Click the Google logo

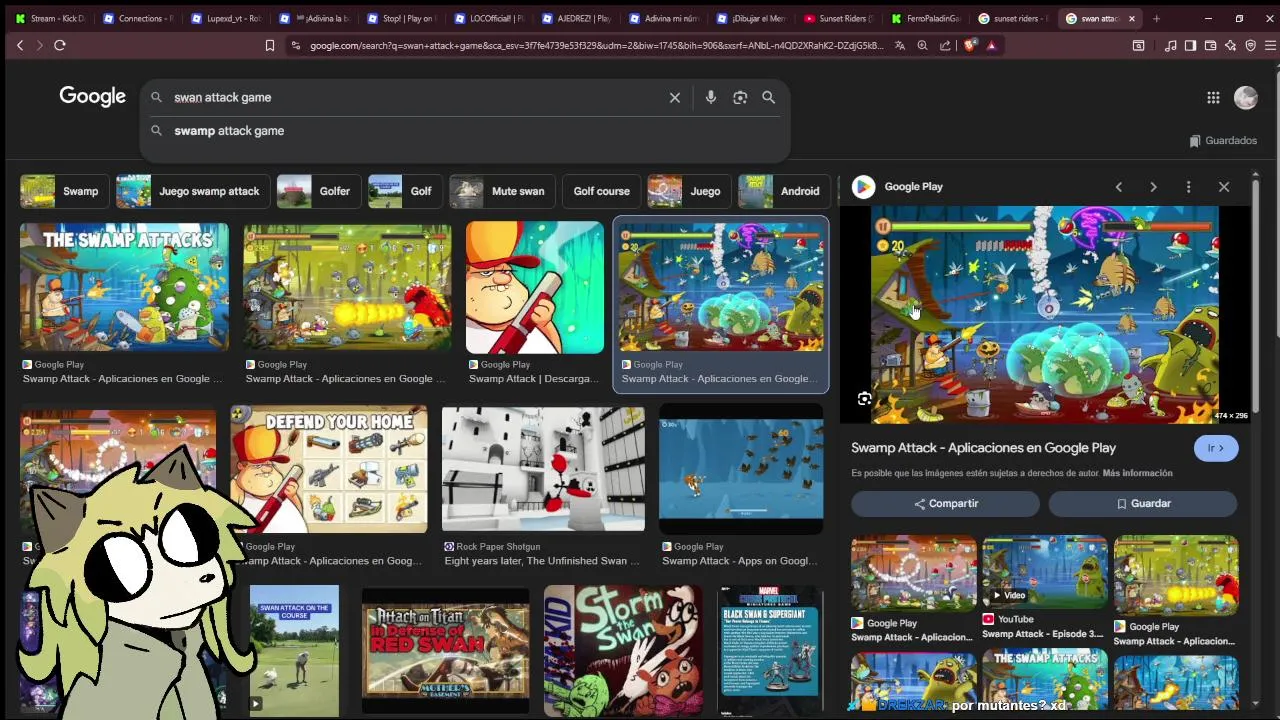(92, 96)
